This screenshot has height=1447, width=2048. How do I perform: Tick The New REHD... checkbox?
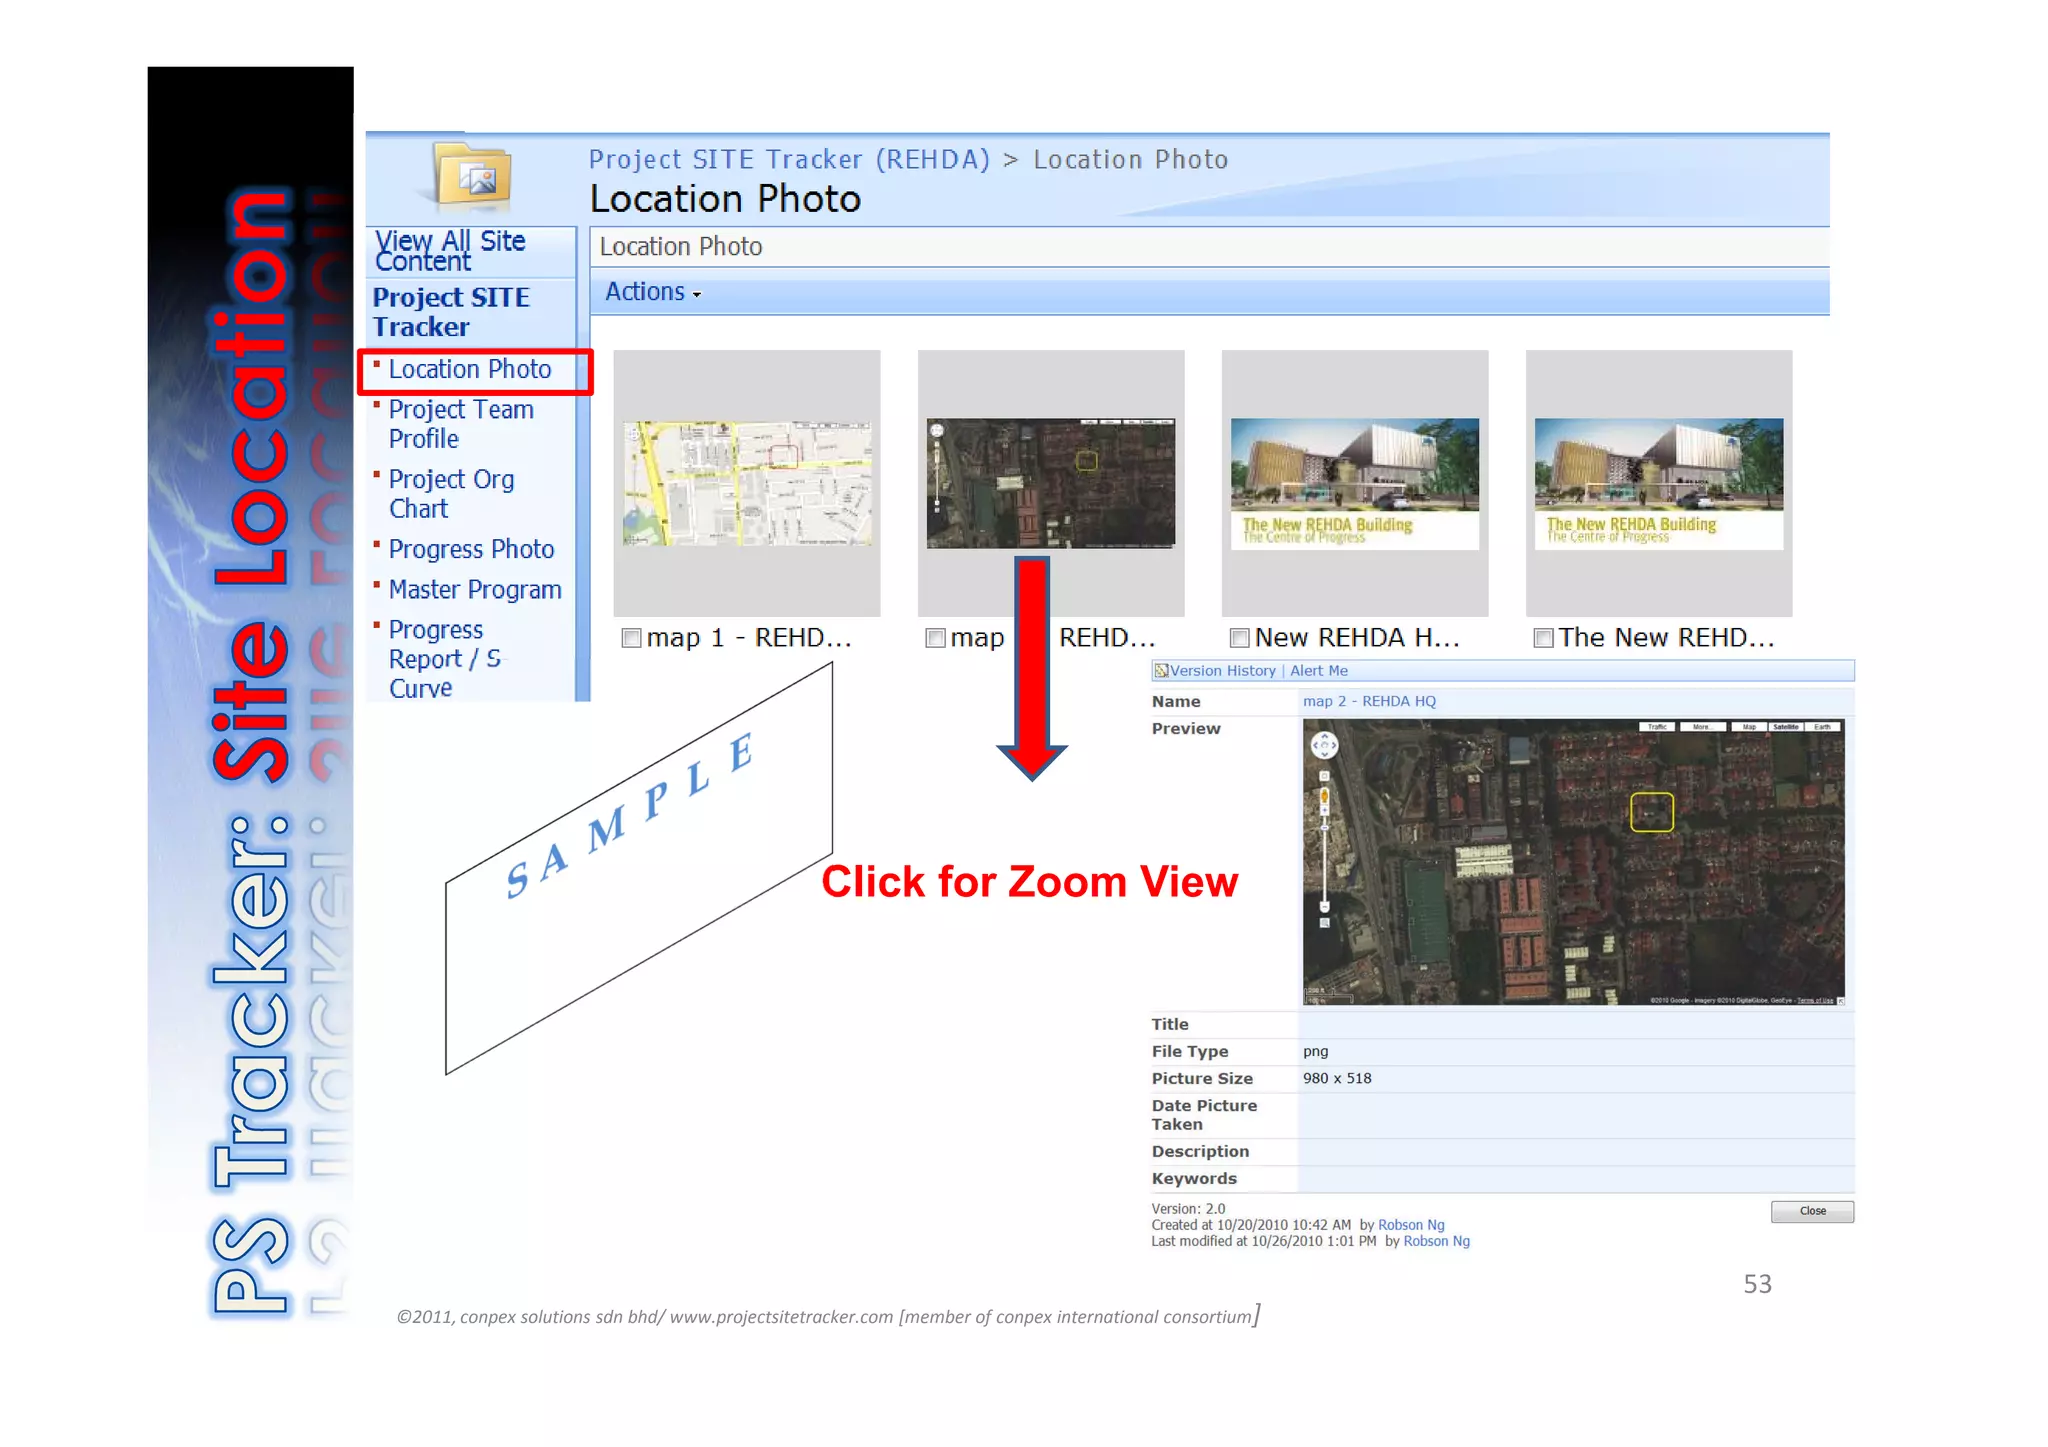(1543, 638)
